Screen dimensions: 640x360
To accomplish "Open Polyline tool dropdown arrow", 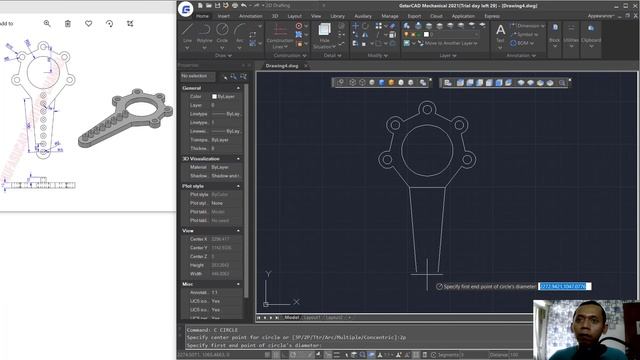I will coord(204,48).
